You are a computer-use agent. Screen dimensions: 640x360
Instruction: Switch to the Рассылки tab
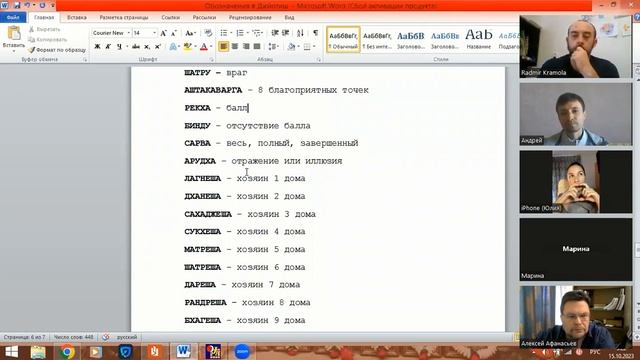[204, 18]
